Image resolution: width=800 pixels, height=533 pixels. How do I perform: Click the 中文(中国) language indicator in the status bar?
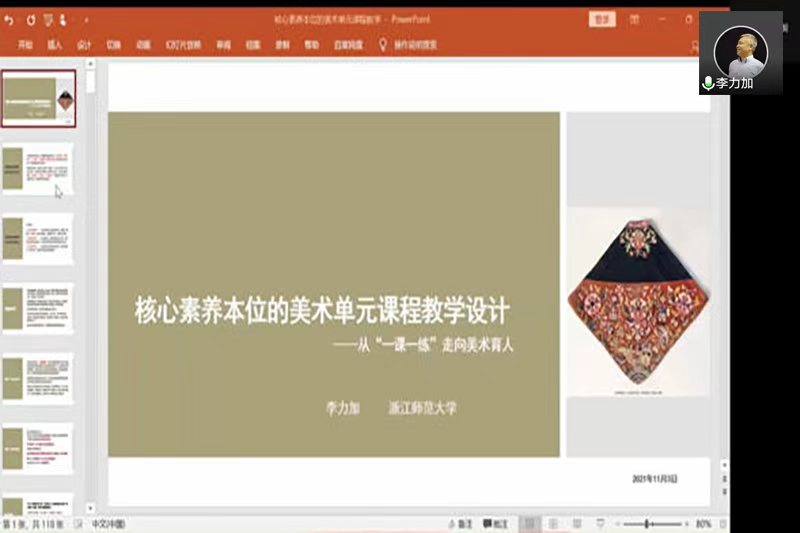[111, 524]
